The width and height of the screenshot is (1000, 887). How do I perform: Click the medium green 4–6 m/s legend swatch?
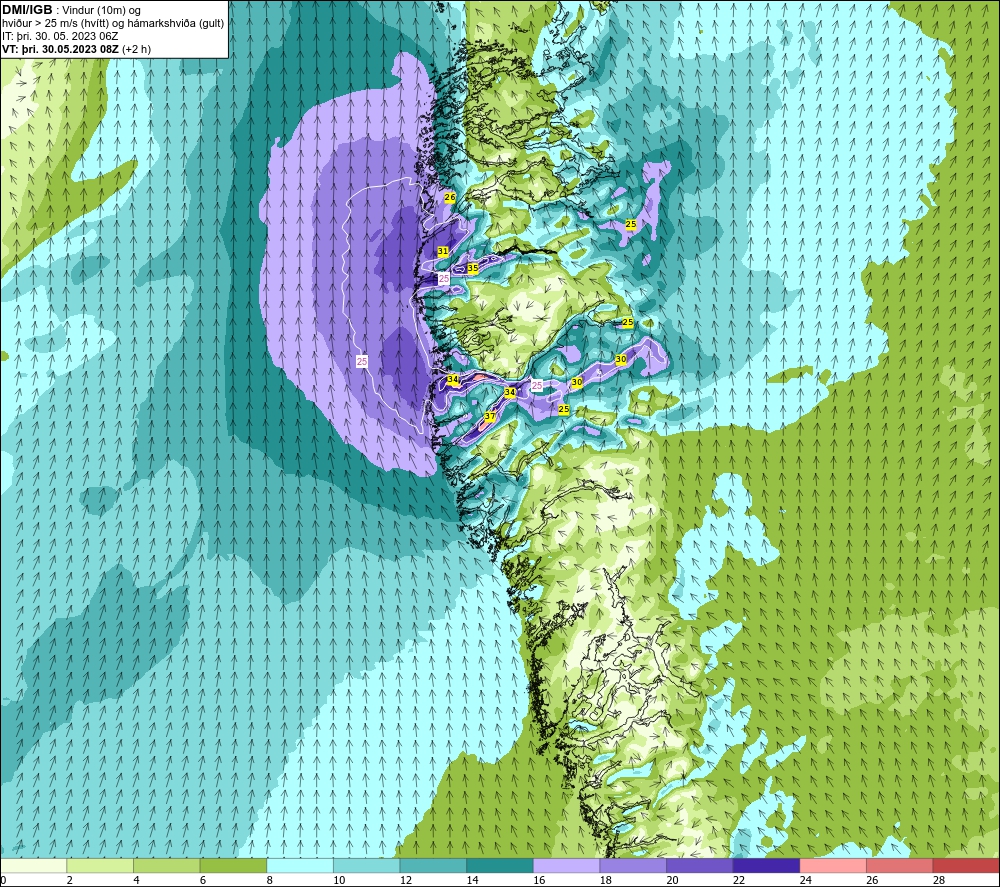pyautogui.click(x=166, y=865)
